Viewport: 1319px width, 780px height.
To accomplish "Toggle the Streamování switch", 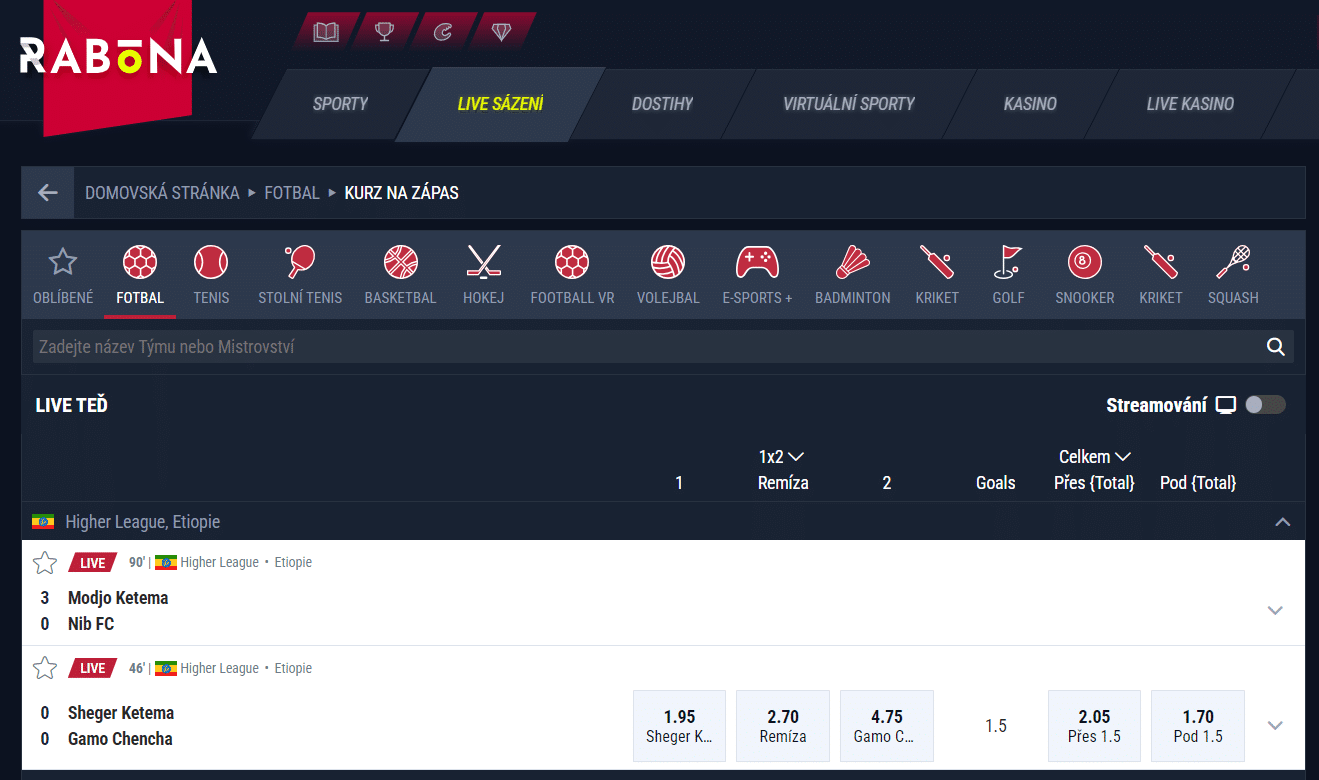I will (1265, 405).
